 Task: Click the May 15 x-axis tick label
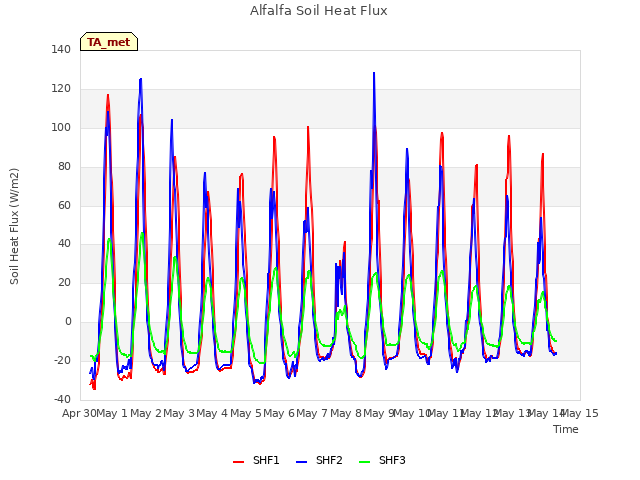[x=580, y=413]
